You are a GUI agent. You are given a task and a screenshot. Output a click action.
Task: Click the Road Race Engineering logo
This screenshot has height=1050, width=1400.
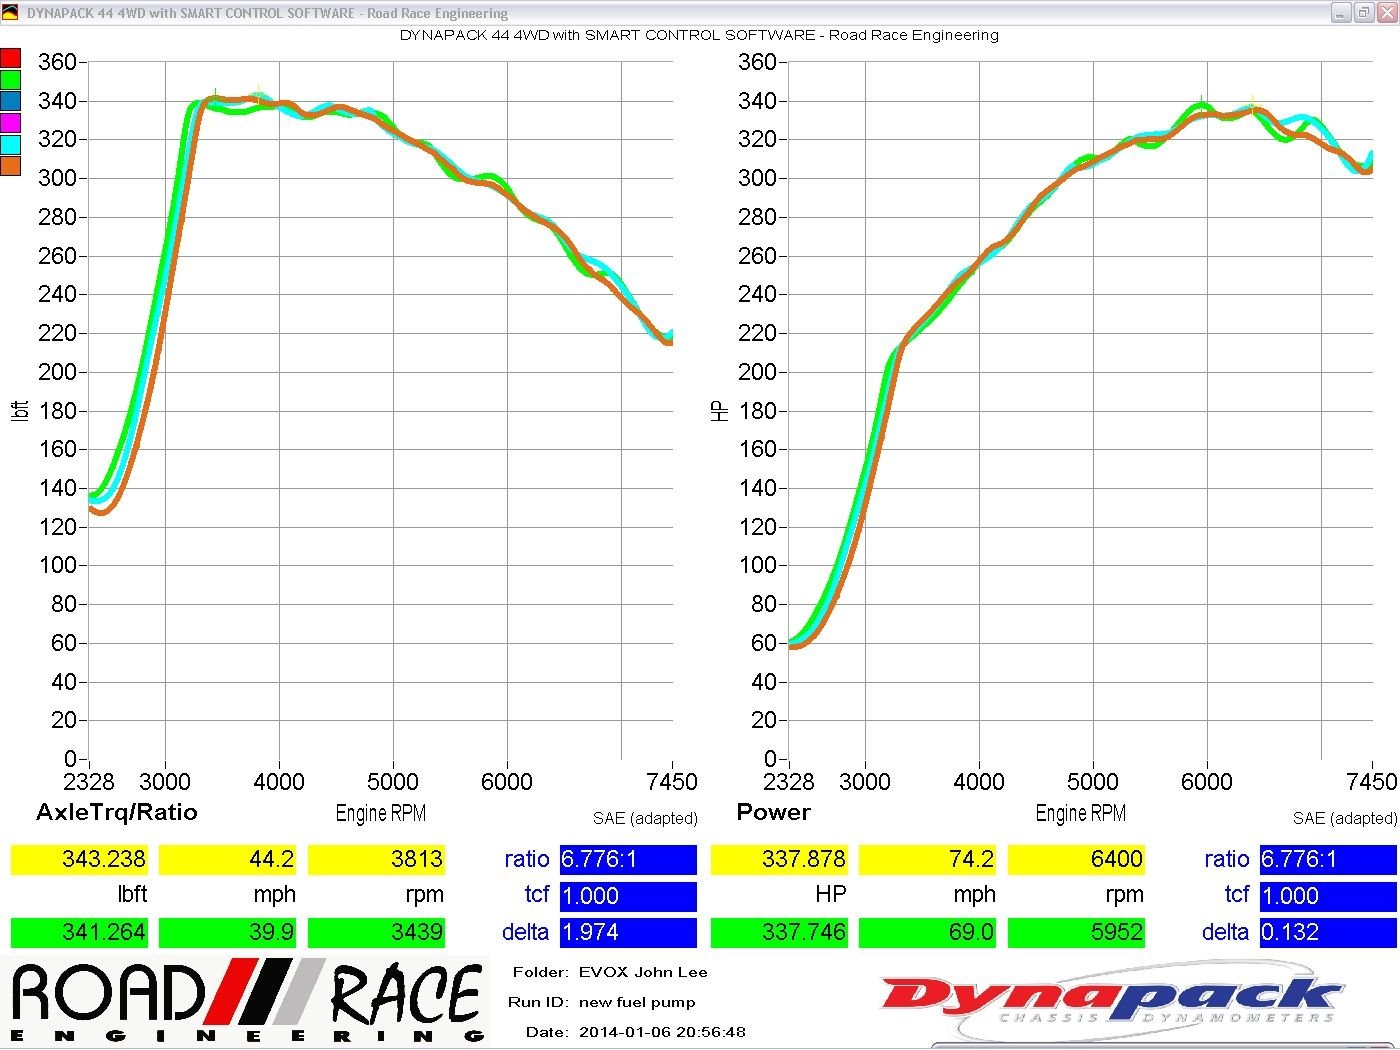click(x=246, y=1002)
